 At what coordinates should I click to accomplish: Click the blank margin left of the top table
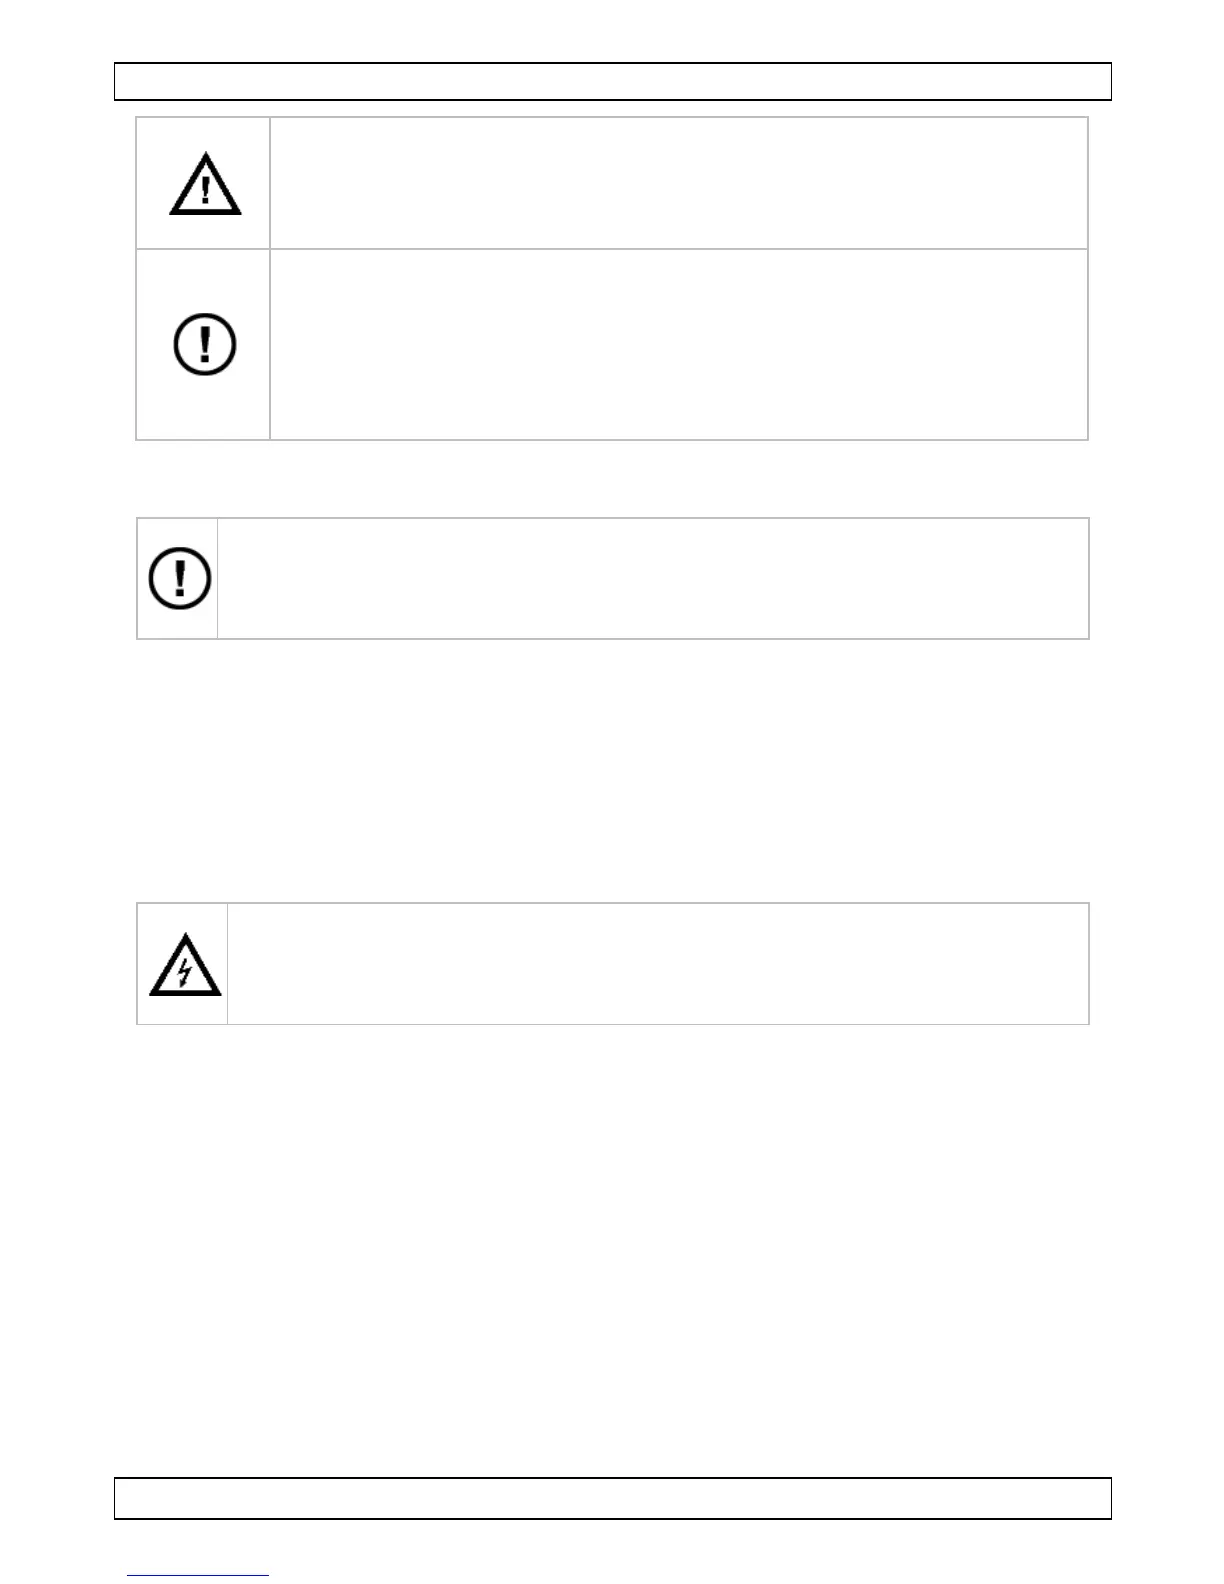pyautogui.click(x=60, y=280)
